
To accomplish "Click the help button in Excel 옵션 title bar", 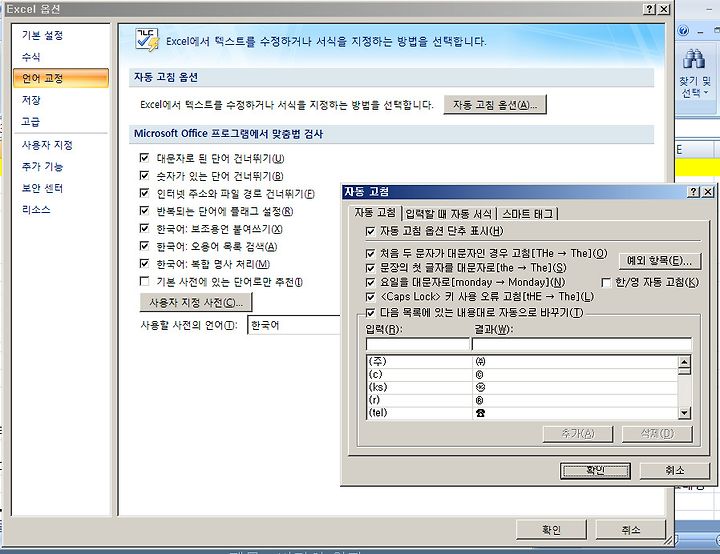I will coord(649,9).
